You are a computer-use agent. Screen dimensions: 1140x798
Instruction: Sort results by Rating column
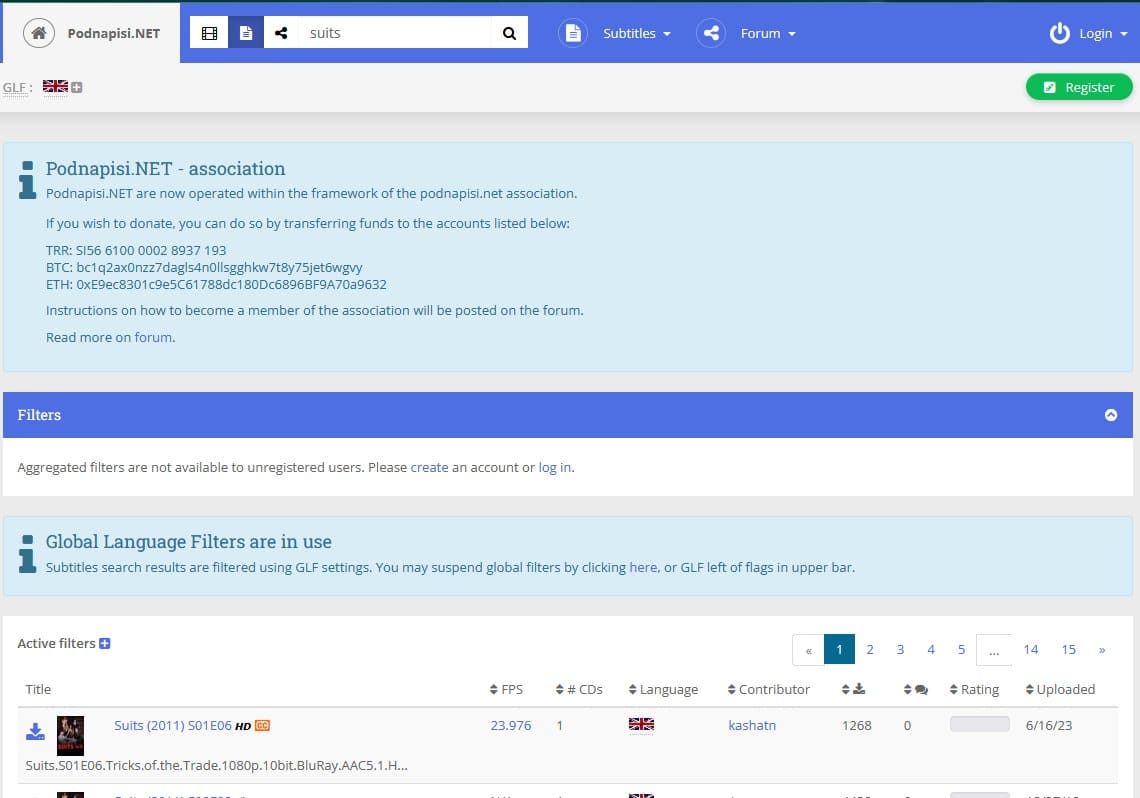coord(975,689)
